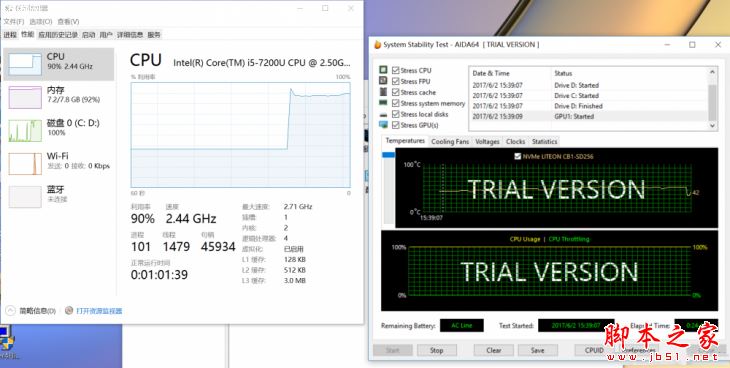Switch to the 用户 tab
This screenshot has width=730, height=368.
106,34
